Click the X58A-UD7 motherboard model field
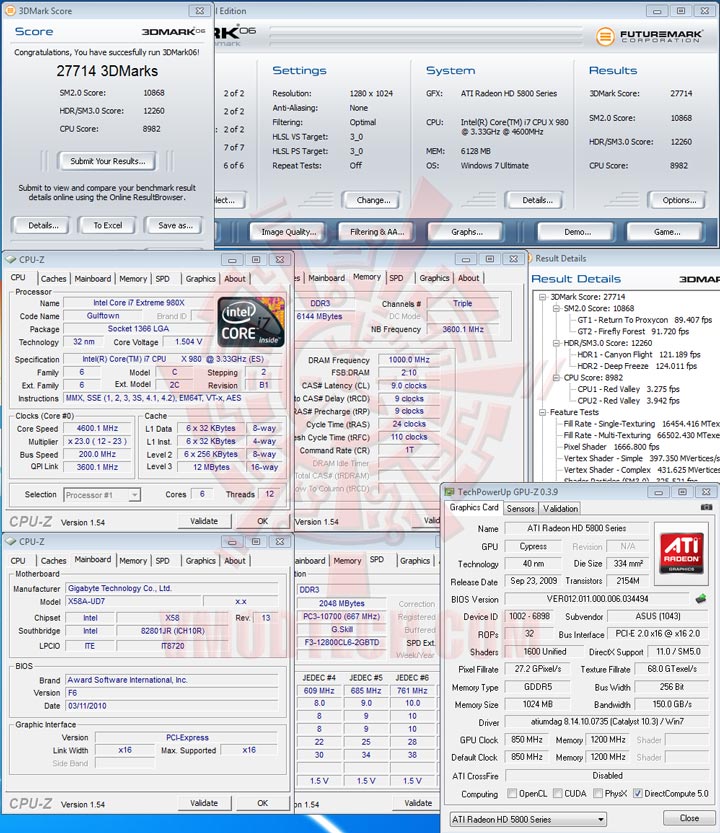Viewport: 720px width, 833px height. 133,601
